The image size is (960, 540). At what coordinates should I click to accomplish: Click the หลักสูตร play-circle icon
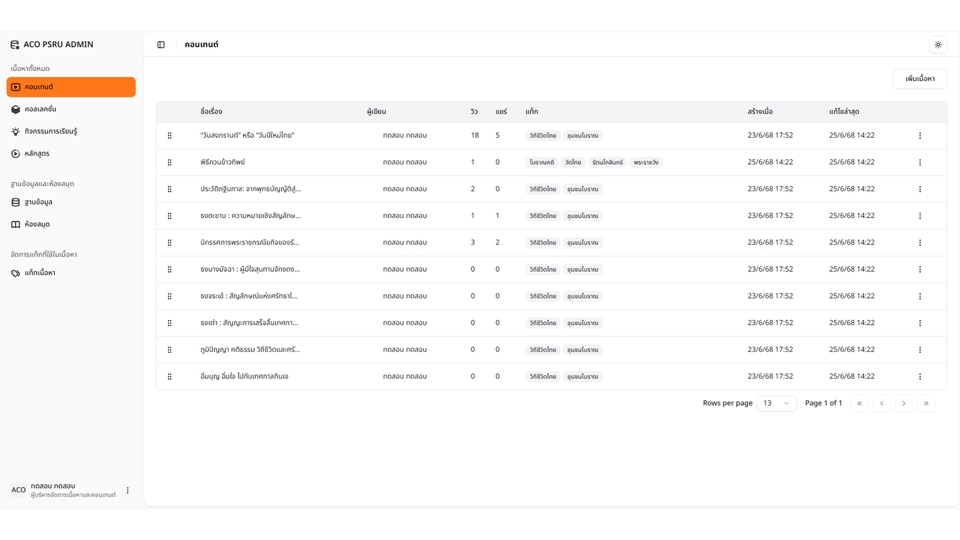(16, 154)
